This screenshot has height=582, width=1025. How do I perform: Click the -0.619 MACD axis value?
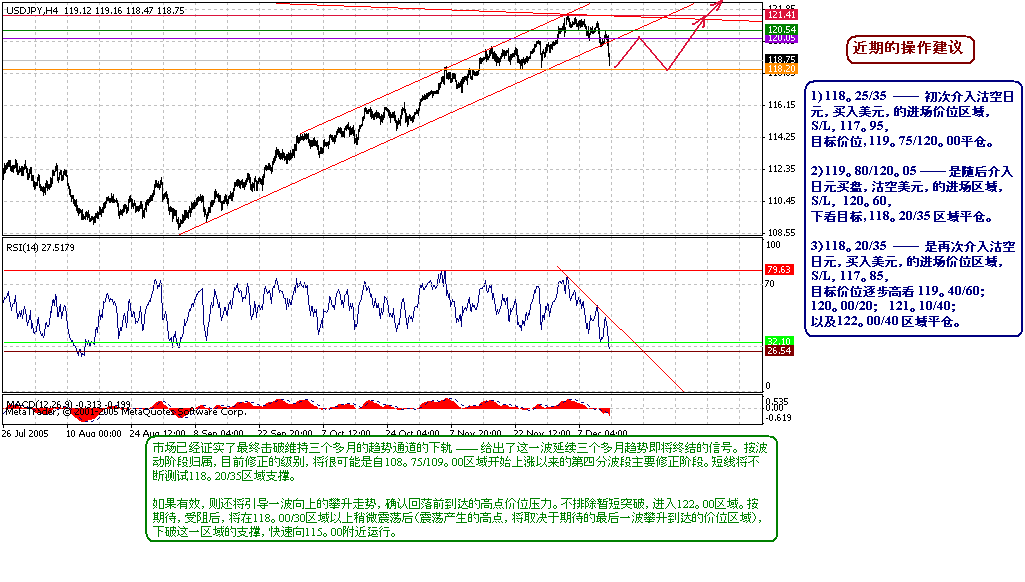[778, 417]
